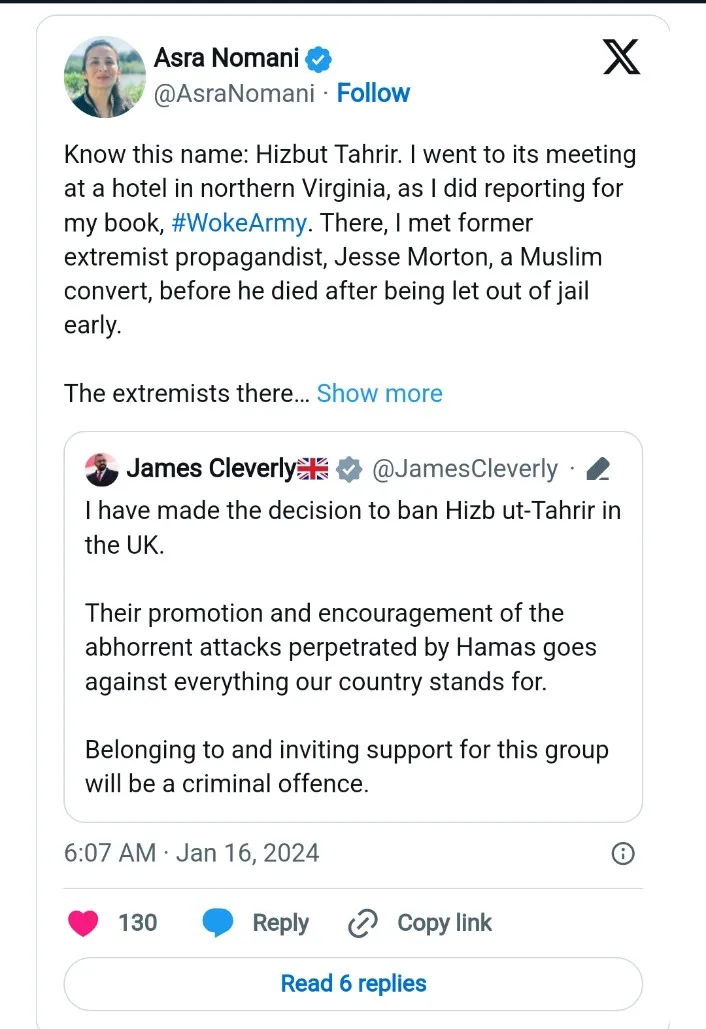Like the tweet with the heart icon
Screen dimensions: 706x1029
coord(83,923)
